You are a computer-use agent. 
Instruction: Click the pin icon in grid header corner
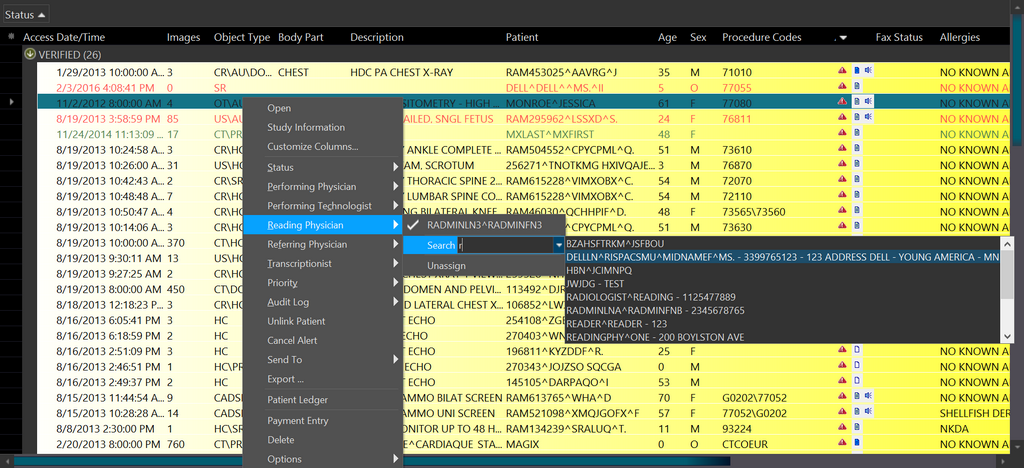click(11, 38)
